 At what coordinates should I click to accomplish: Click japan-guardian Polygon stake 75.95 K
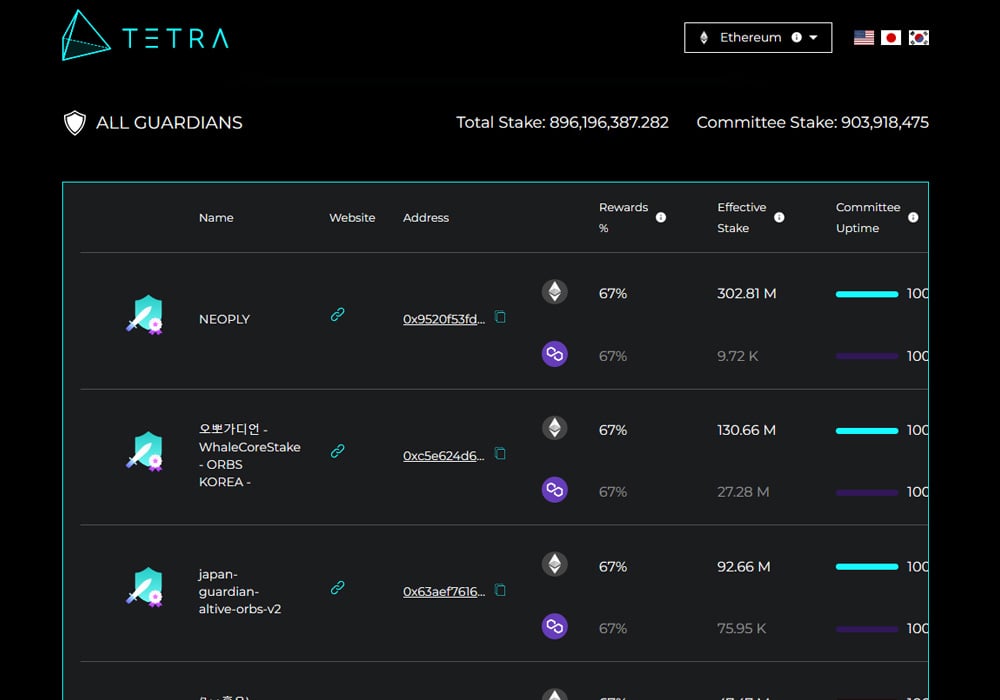[742, 628]
